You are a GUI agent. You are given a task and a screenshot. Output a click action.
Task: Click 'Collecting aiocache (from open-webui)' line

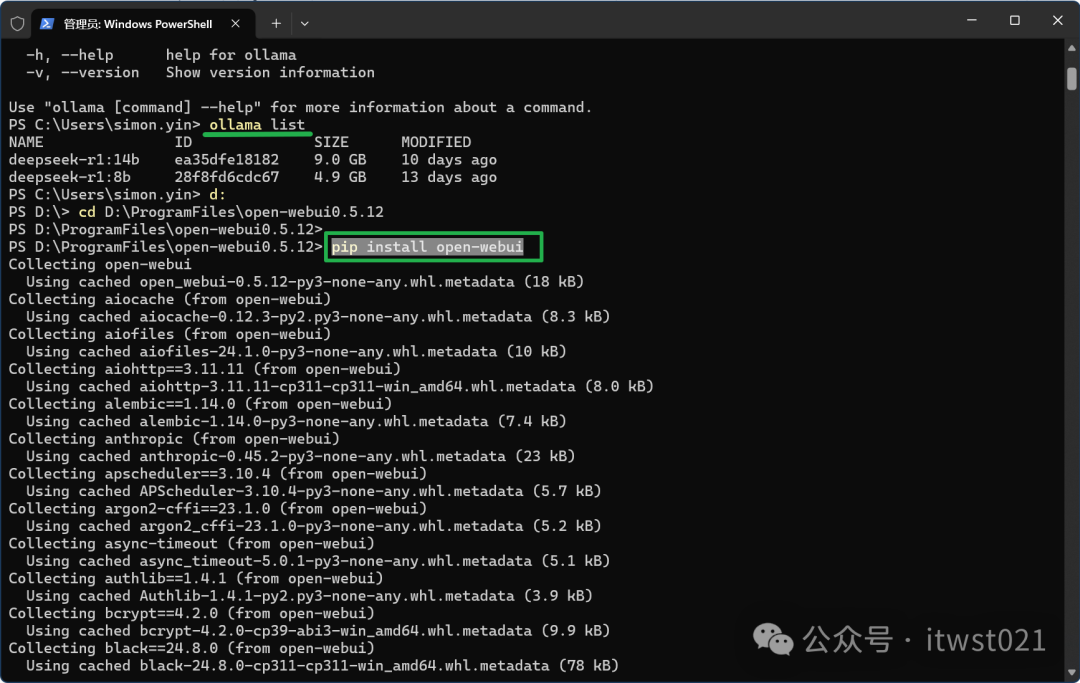coord(169,300)
